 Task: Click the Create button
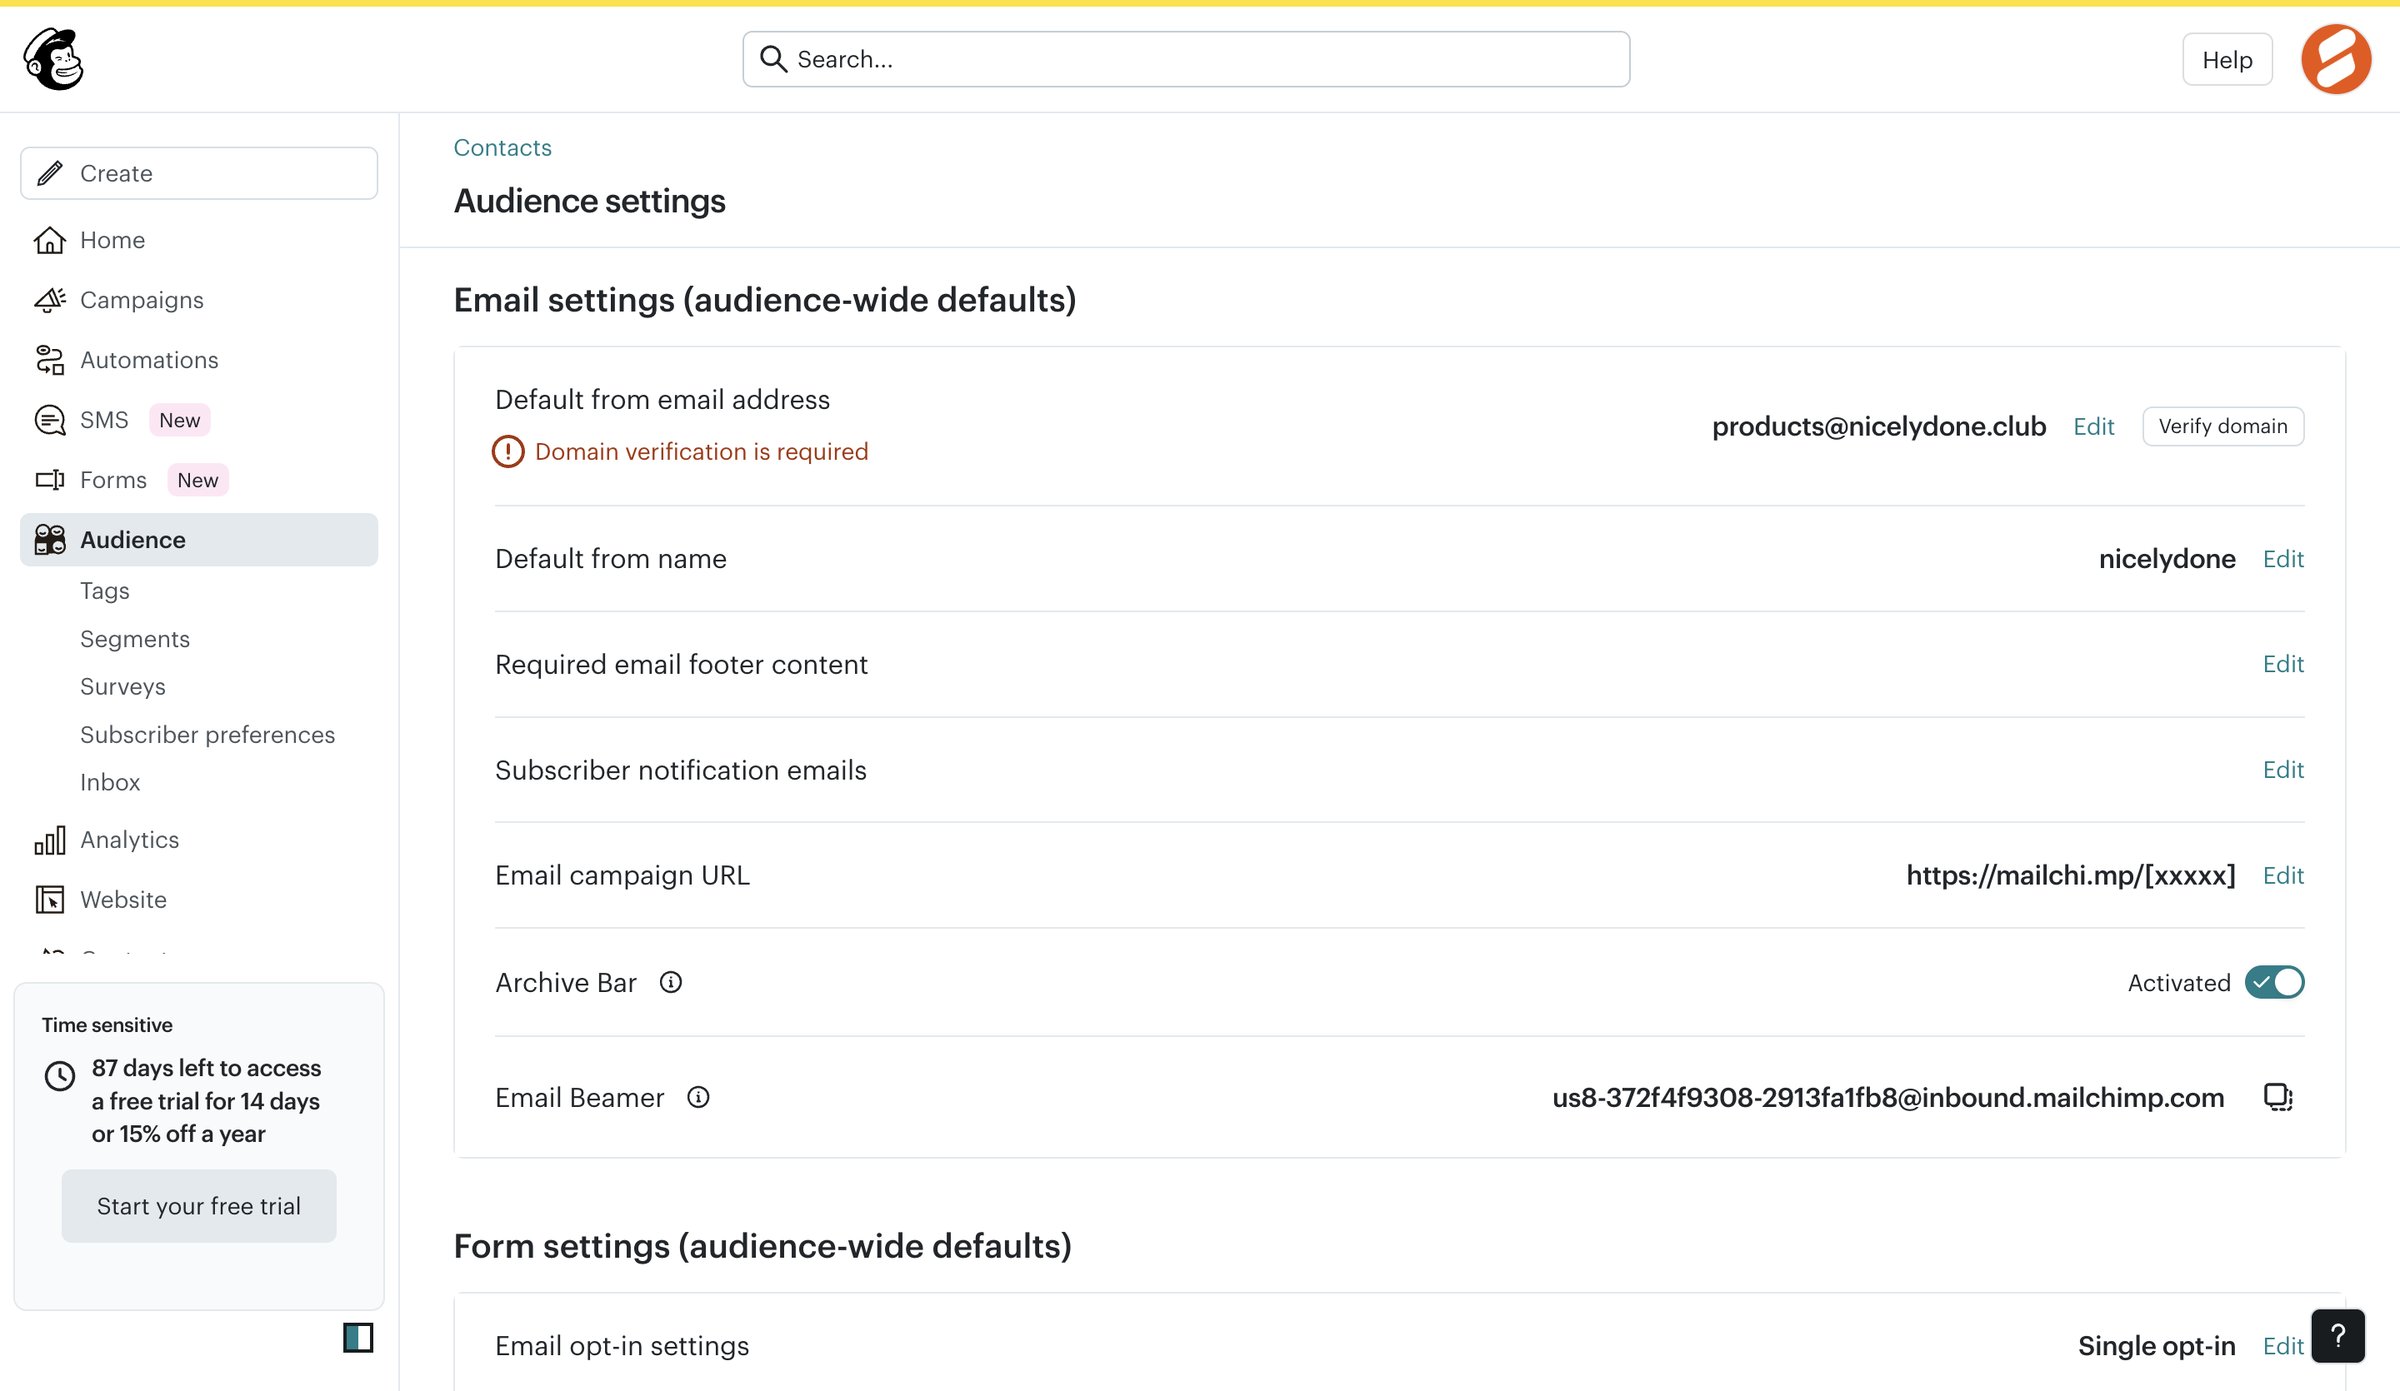[199, 173]
